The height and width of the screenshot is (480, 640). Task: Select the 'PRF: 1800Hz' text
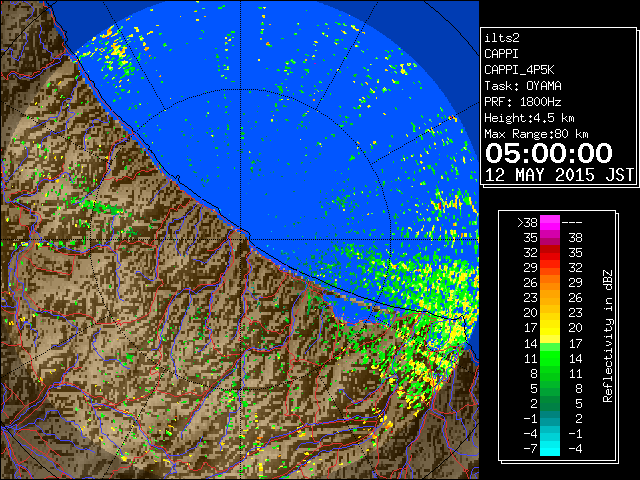pyautogui.click(x=523, y=102)
